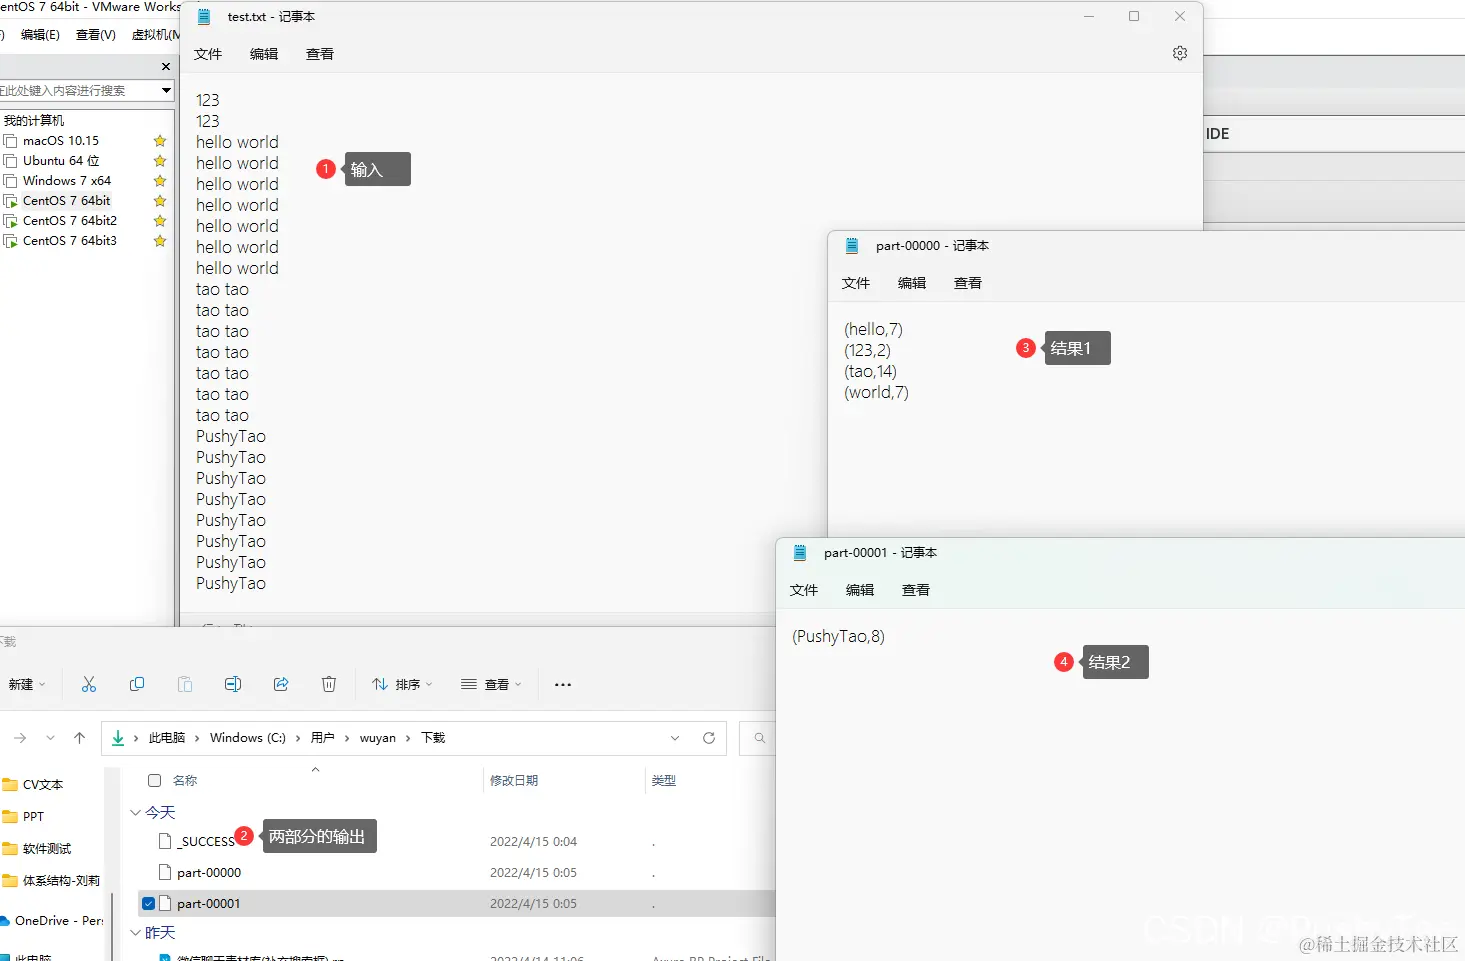The image size is (1465, 961).
Task: Toggle favorite star for Ubuntu 64 位
Action: coord(160,161)
